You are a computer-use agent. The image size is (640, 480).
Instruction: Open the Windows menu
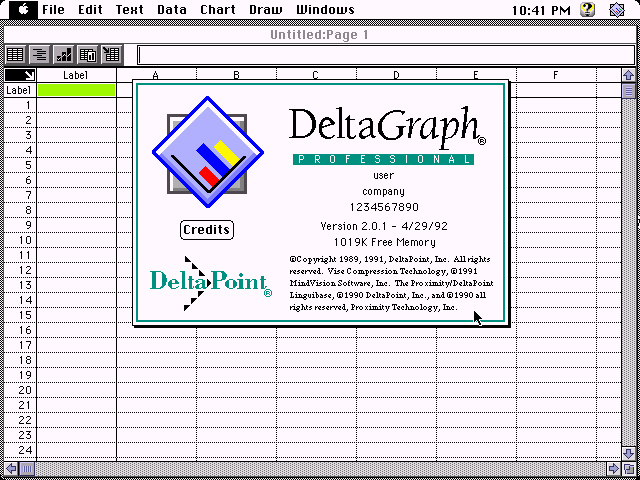(325, 10)
